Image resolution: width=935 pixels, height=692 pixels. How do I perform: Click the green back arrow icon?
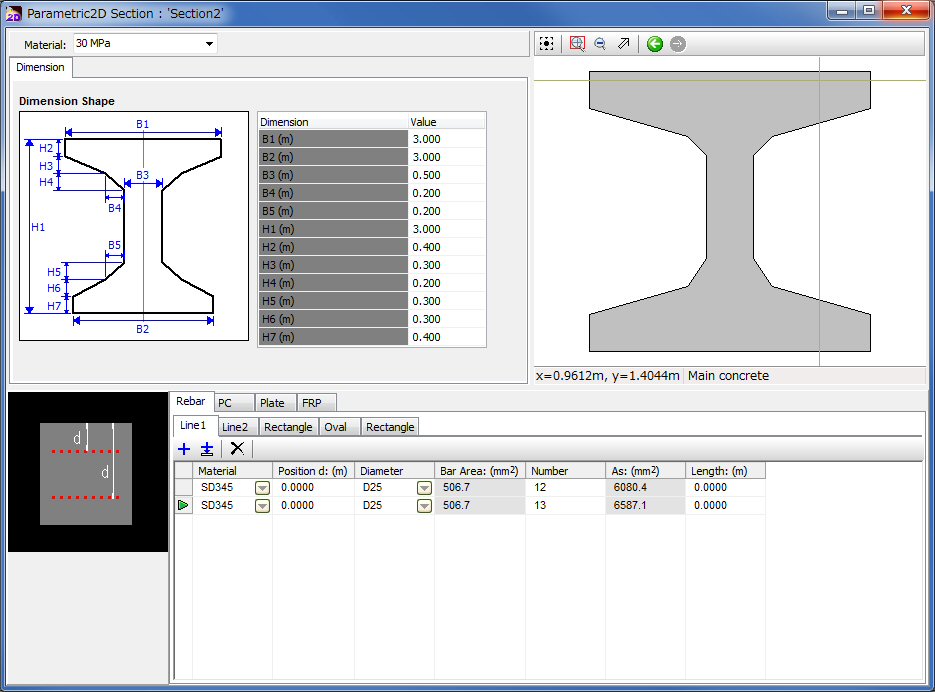click(655, 44)
